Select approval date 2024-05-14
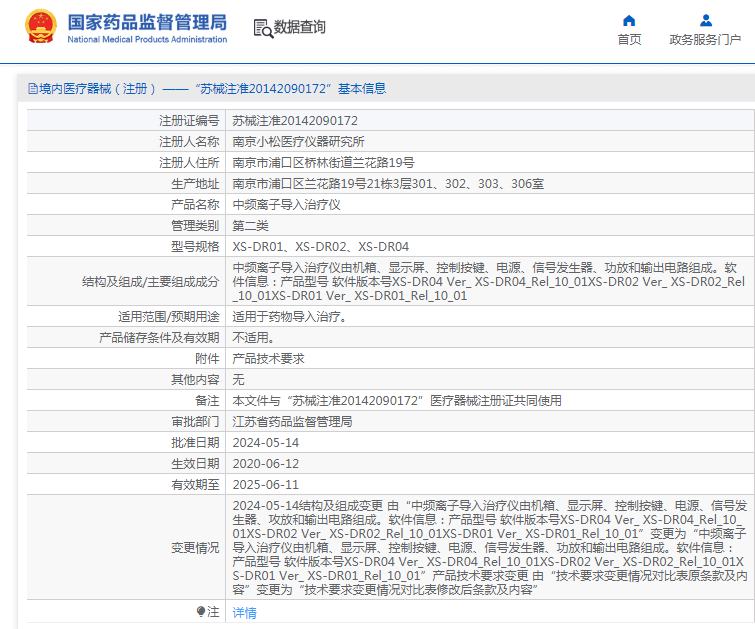The width and height of the screenshot is (755, 629). tap(266, 443)
